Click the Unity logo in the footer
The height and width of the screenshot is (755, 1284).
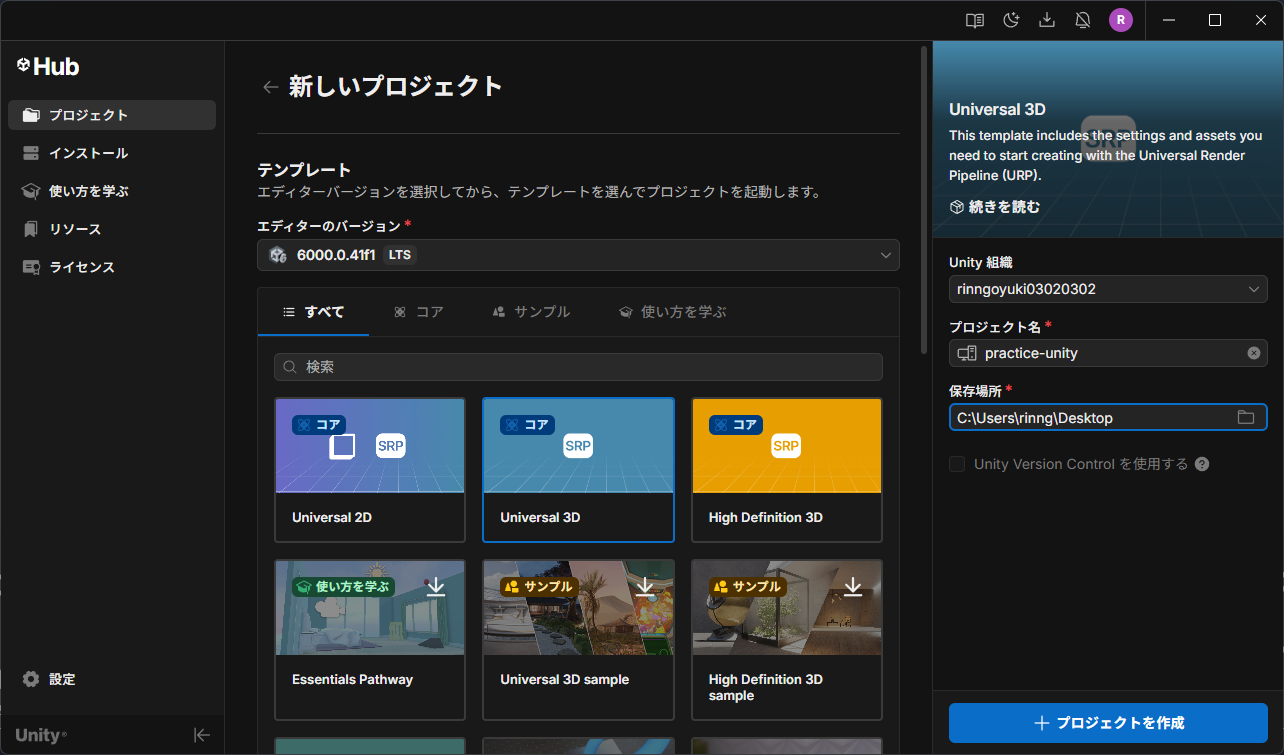[41, 735]
